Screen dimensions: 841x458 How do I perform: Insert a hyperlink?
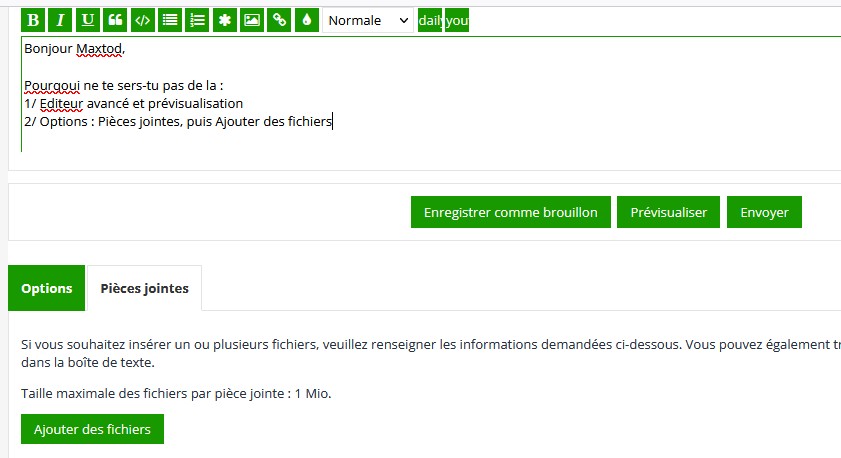coord(279,20)
